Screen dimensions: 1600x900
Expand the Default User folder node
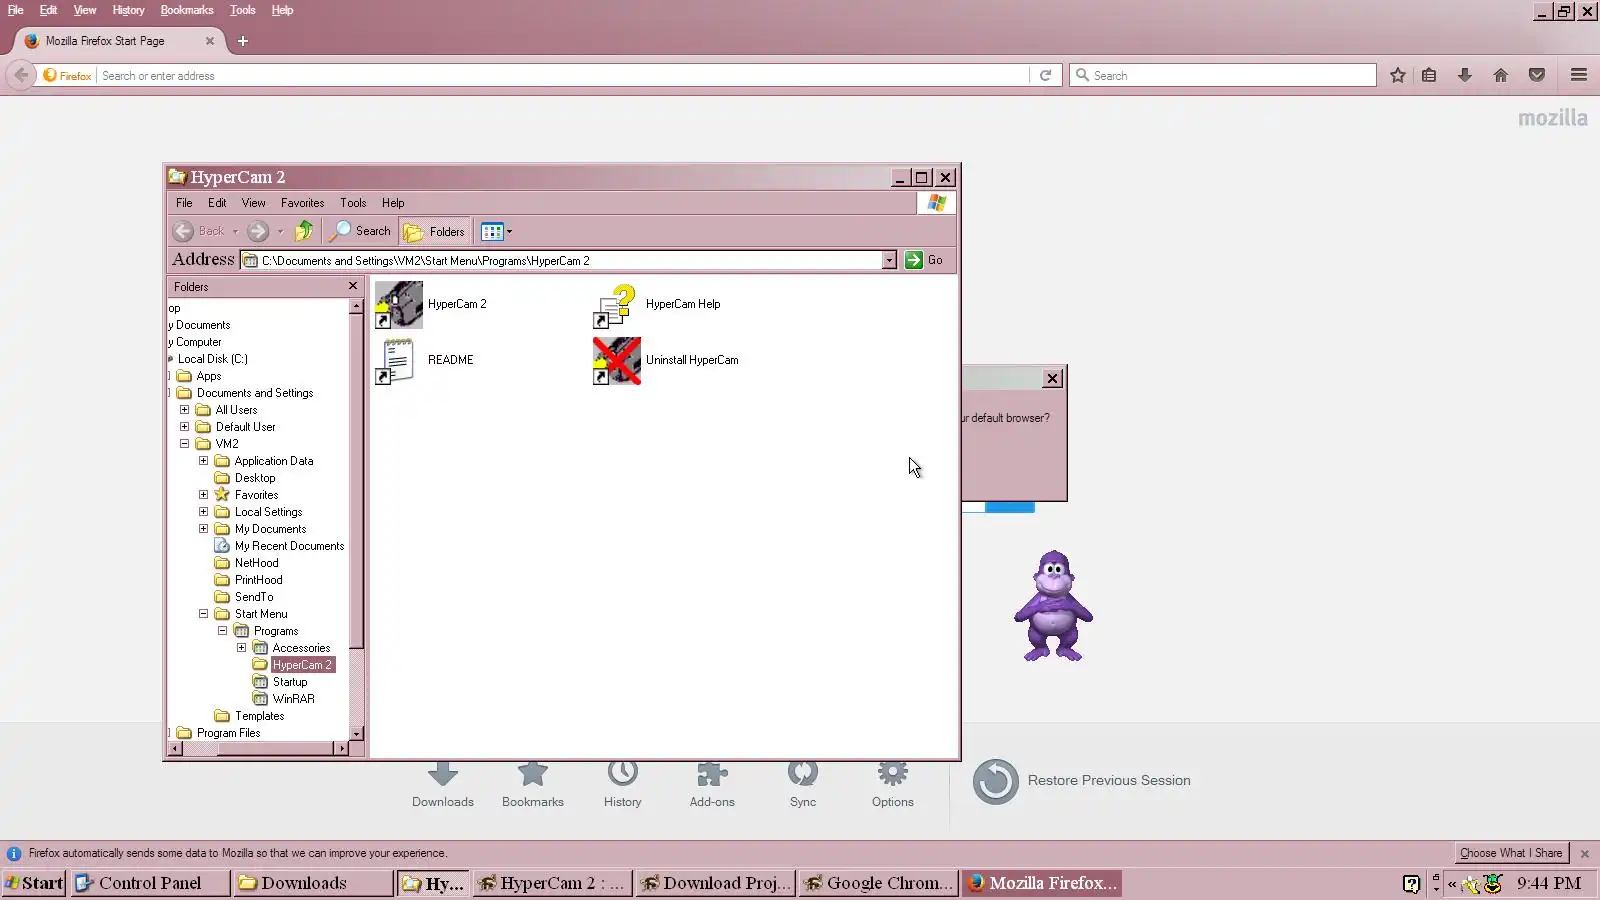point(184,427)
